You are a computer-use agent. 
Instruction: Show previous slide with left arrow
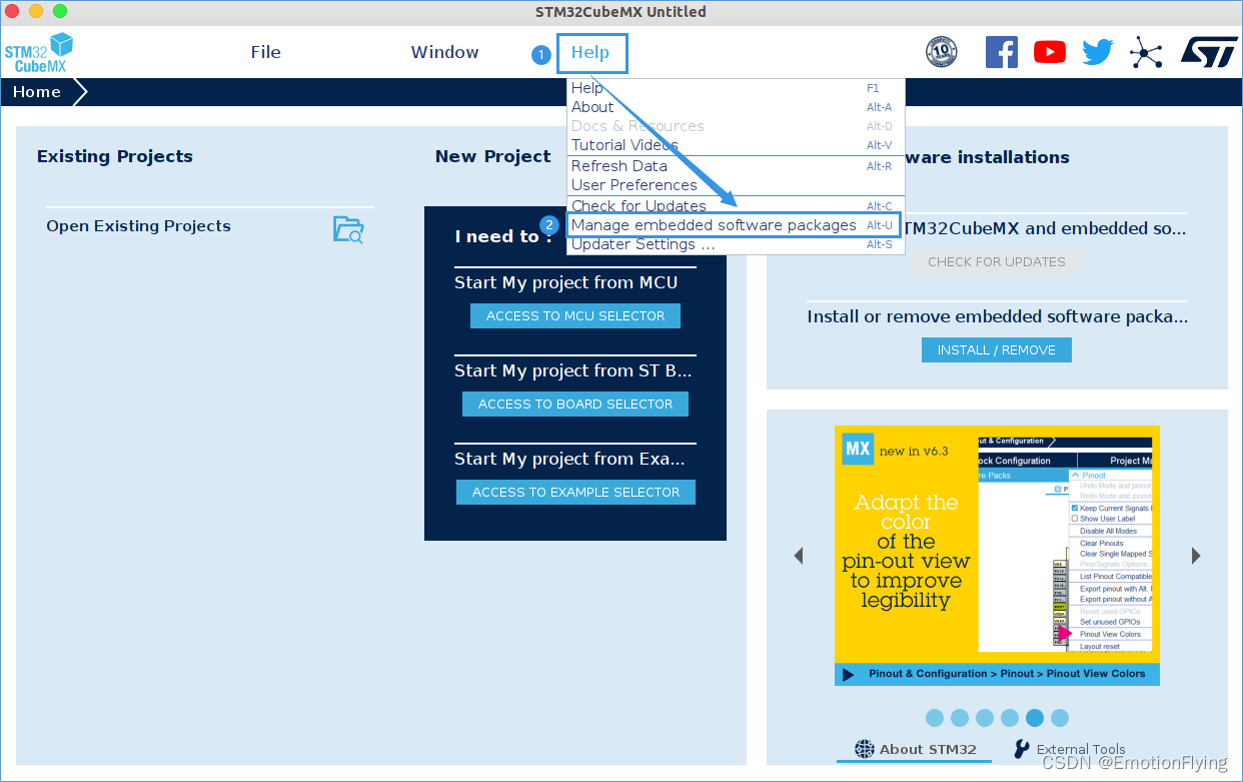[798, 555]
